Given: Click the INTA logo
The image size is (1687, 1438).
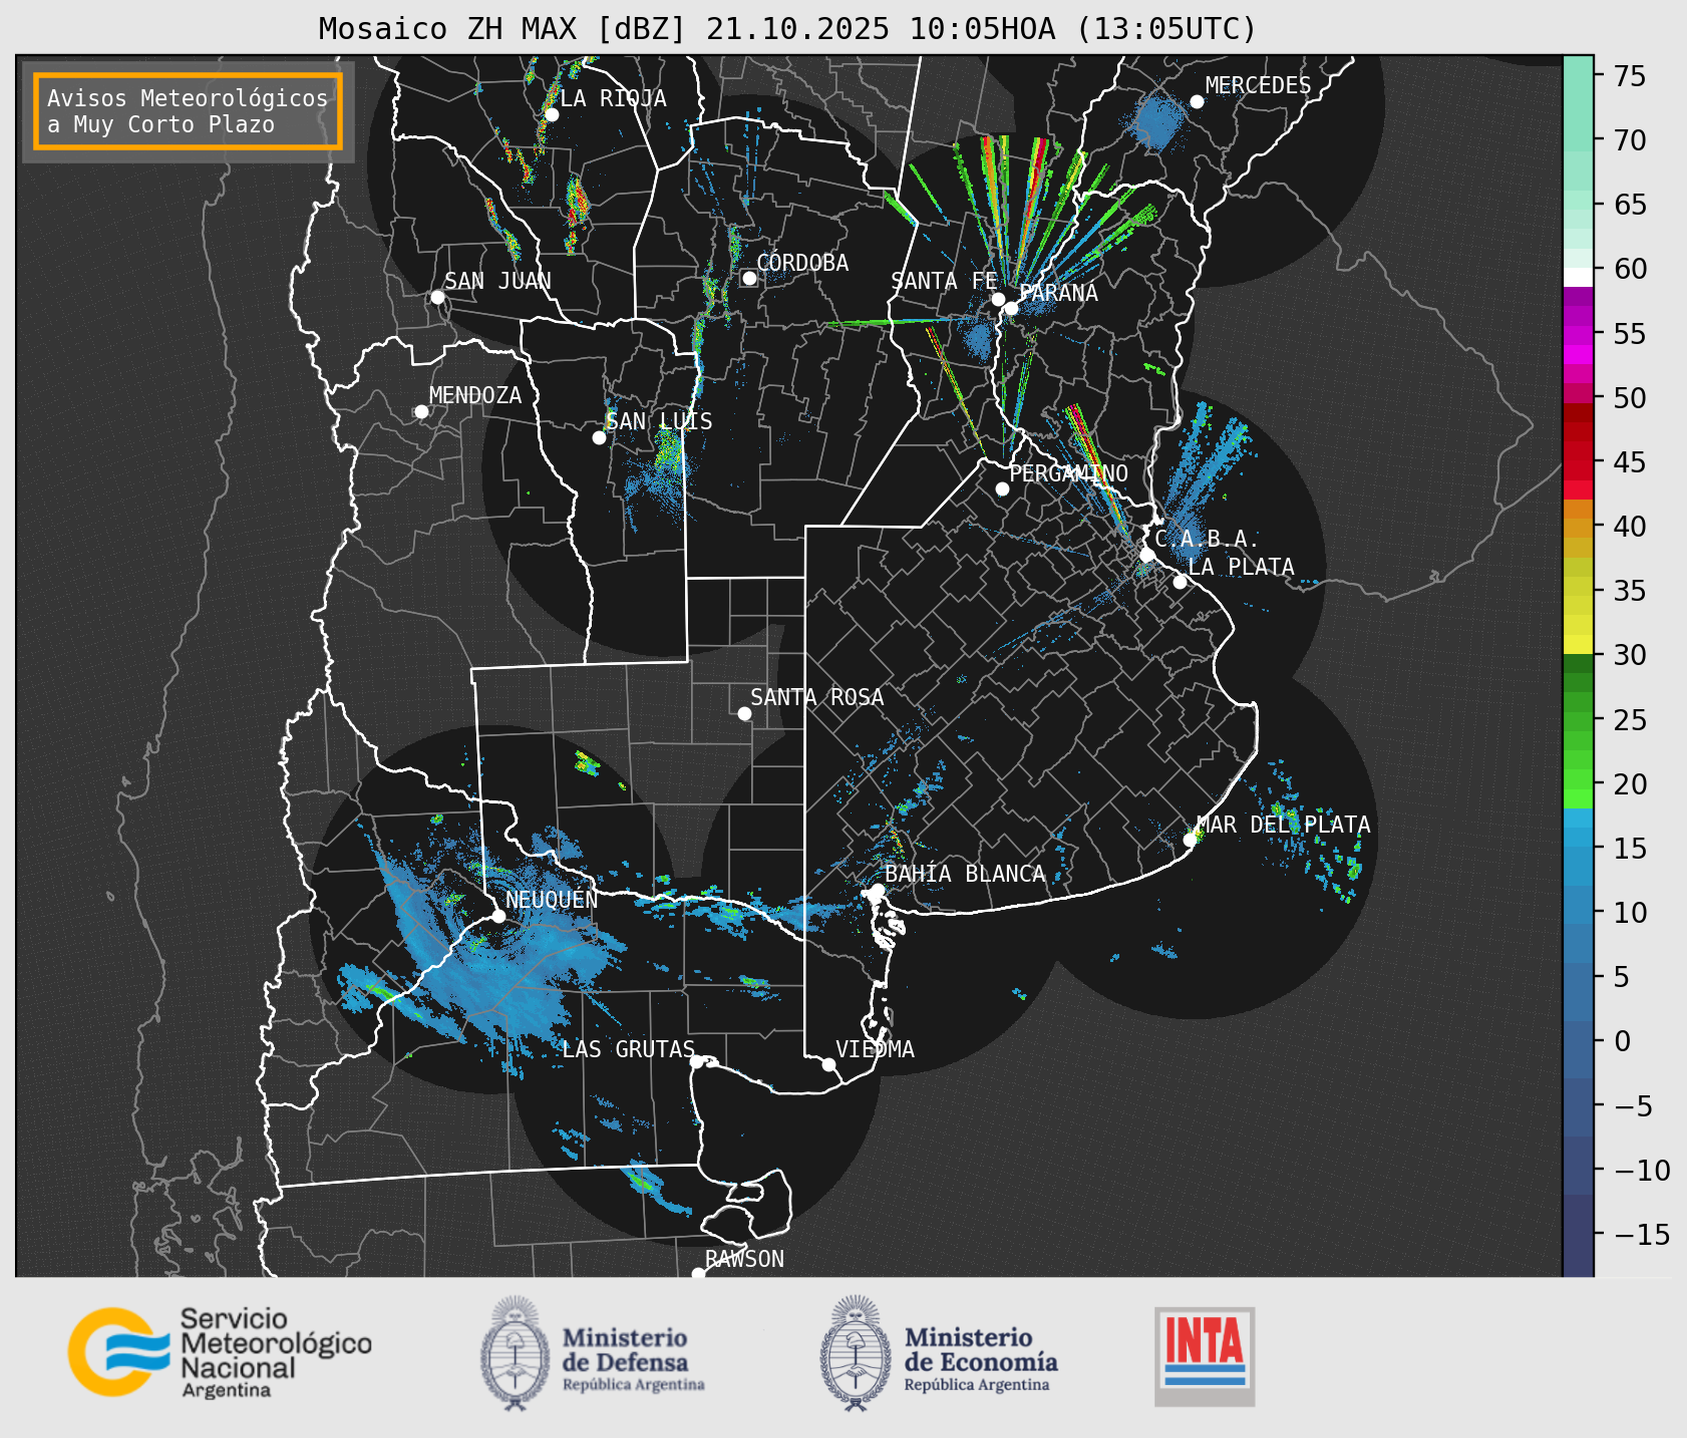Looking at the screenshot, I should point(1204,1355).
